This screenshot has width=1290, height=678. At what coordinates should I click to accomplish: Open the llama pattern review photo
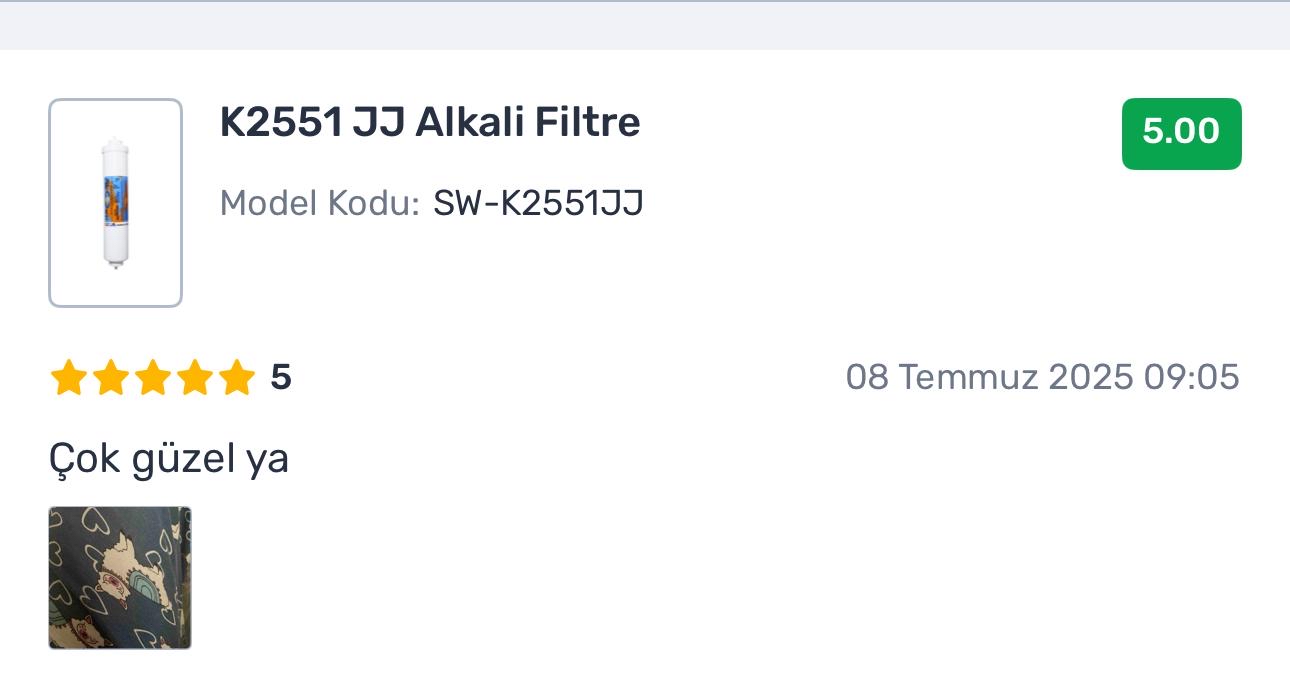pyautogui.click(x=120, y=578)
